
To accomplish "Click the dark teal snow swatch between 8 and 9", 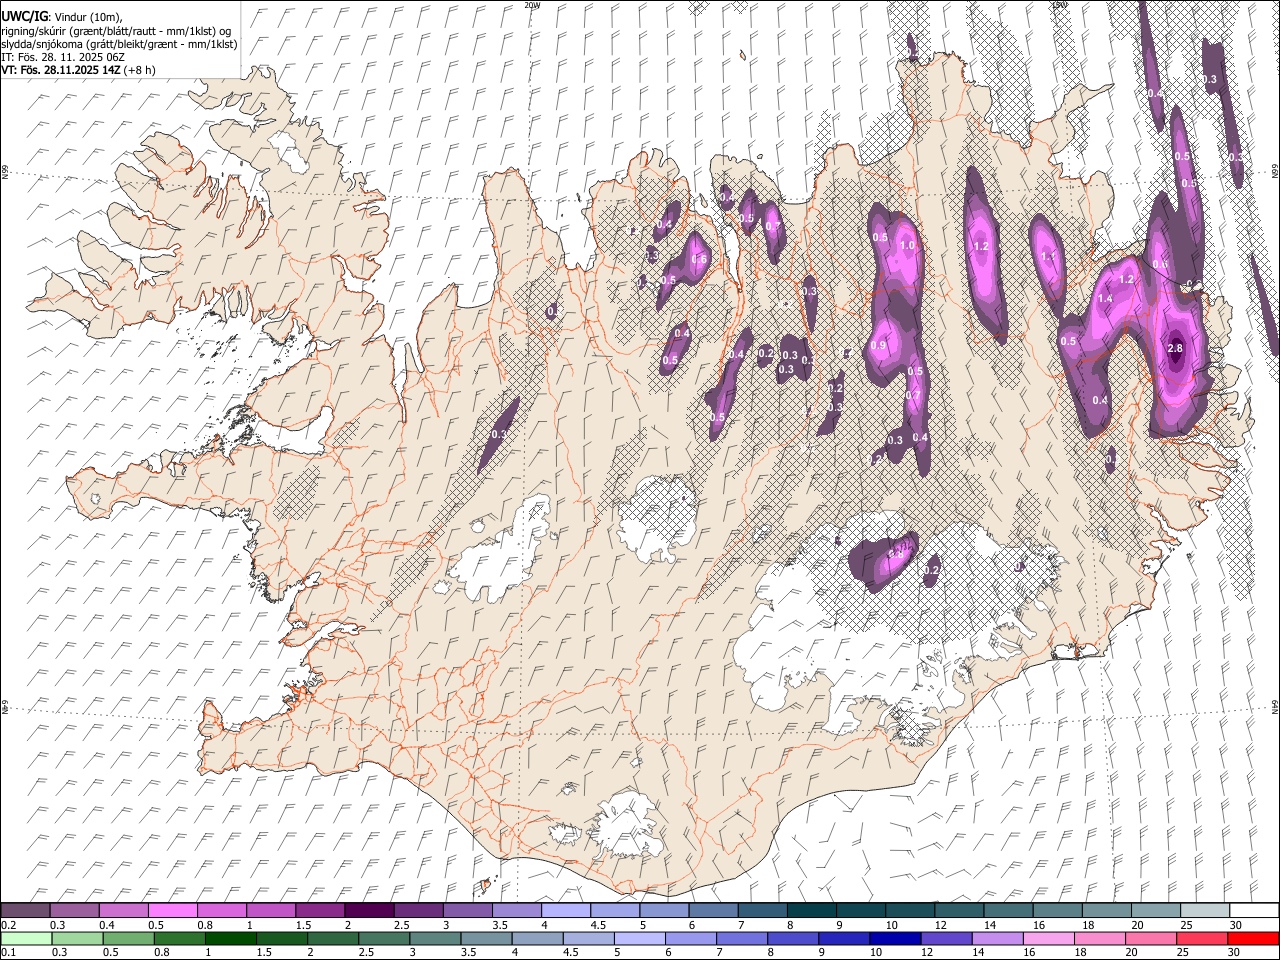I will coord(811,910).
